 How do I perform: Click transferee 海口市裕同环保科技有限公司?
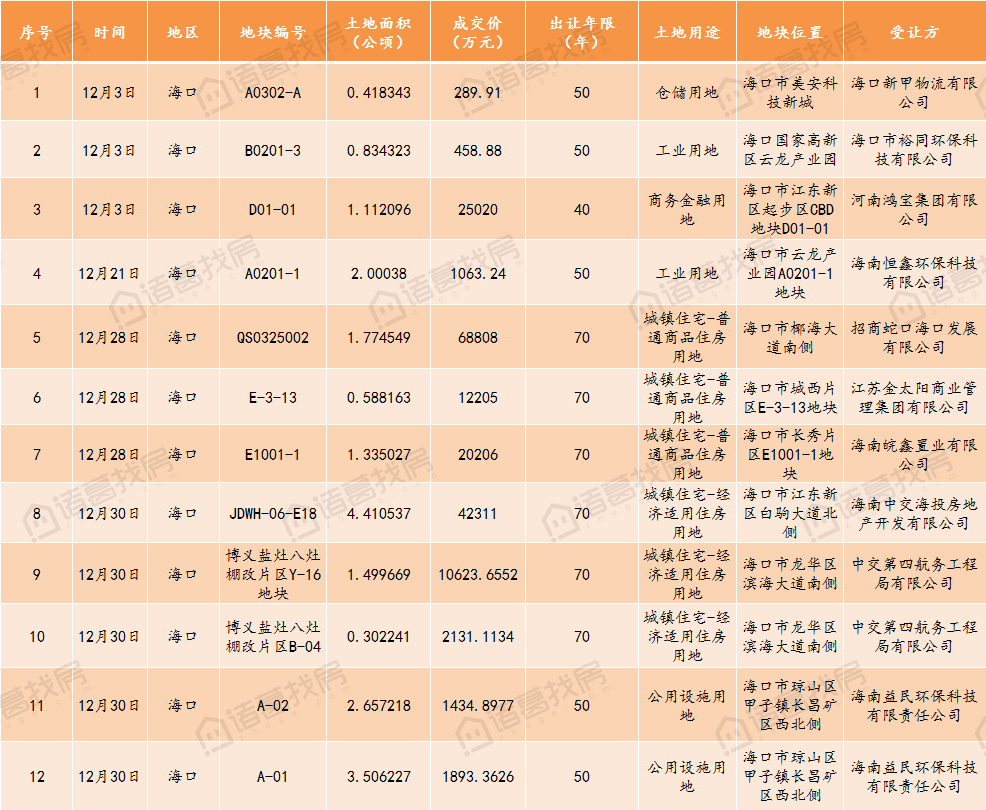pos(914,150)
